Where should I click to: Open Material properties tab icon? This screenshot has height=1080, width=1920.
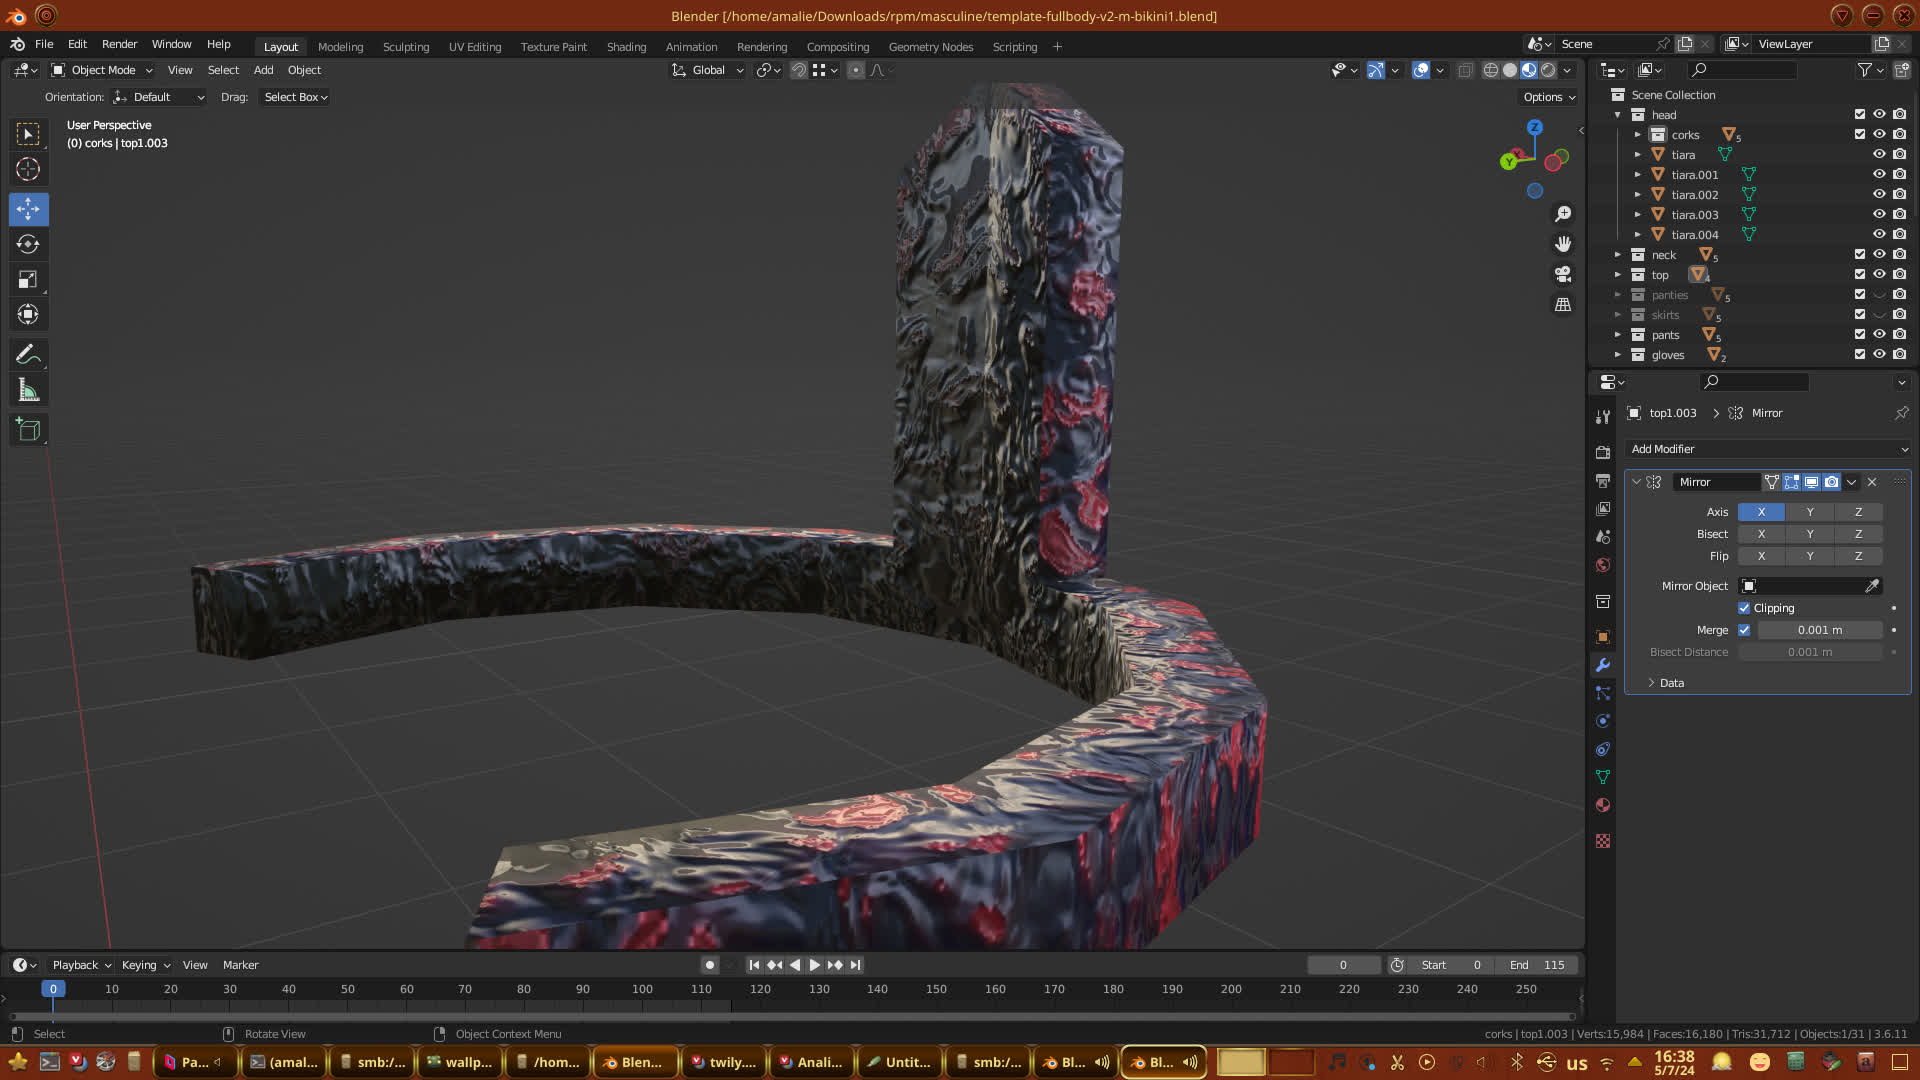(1603, 805)
